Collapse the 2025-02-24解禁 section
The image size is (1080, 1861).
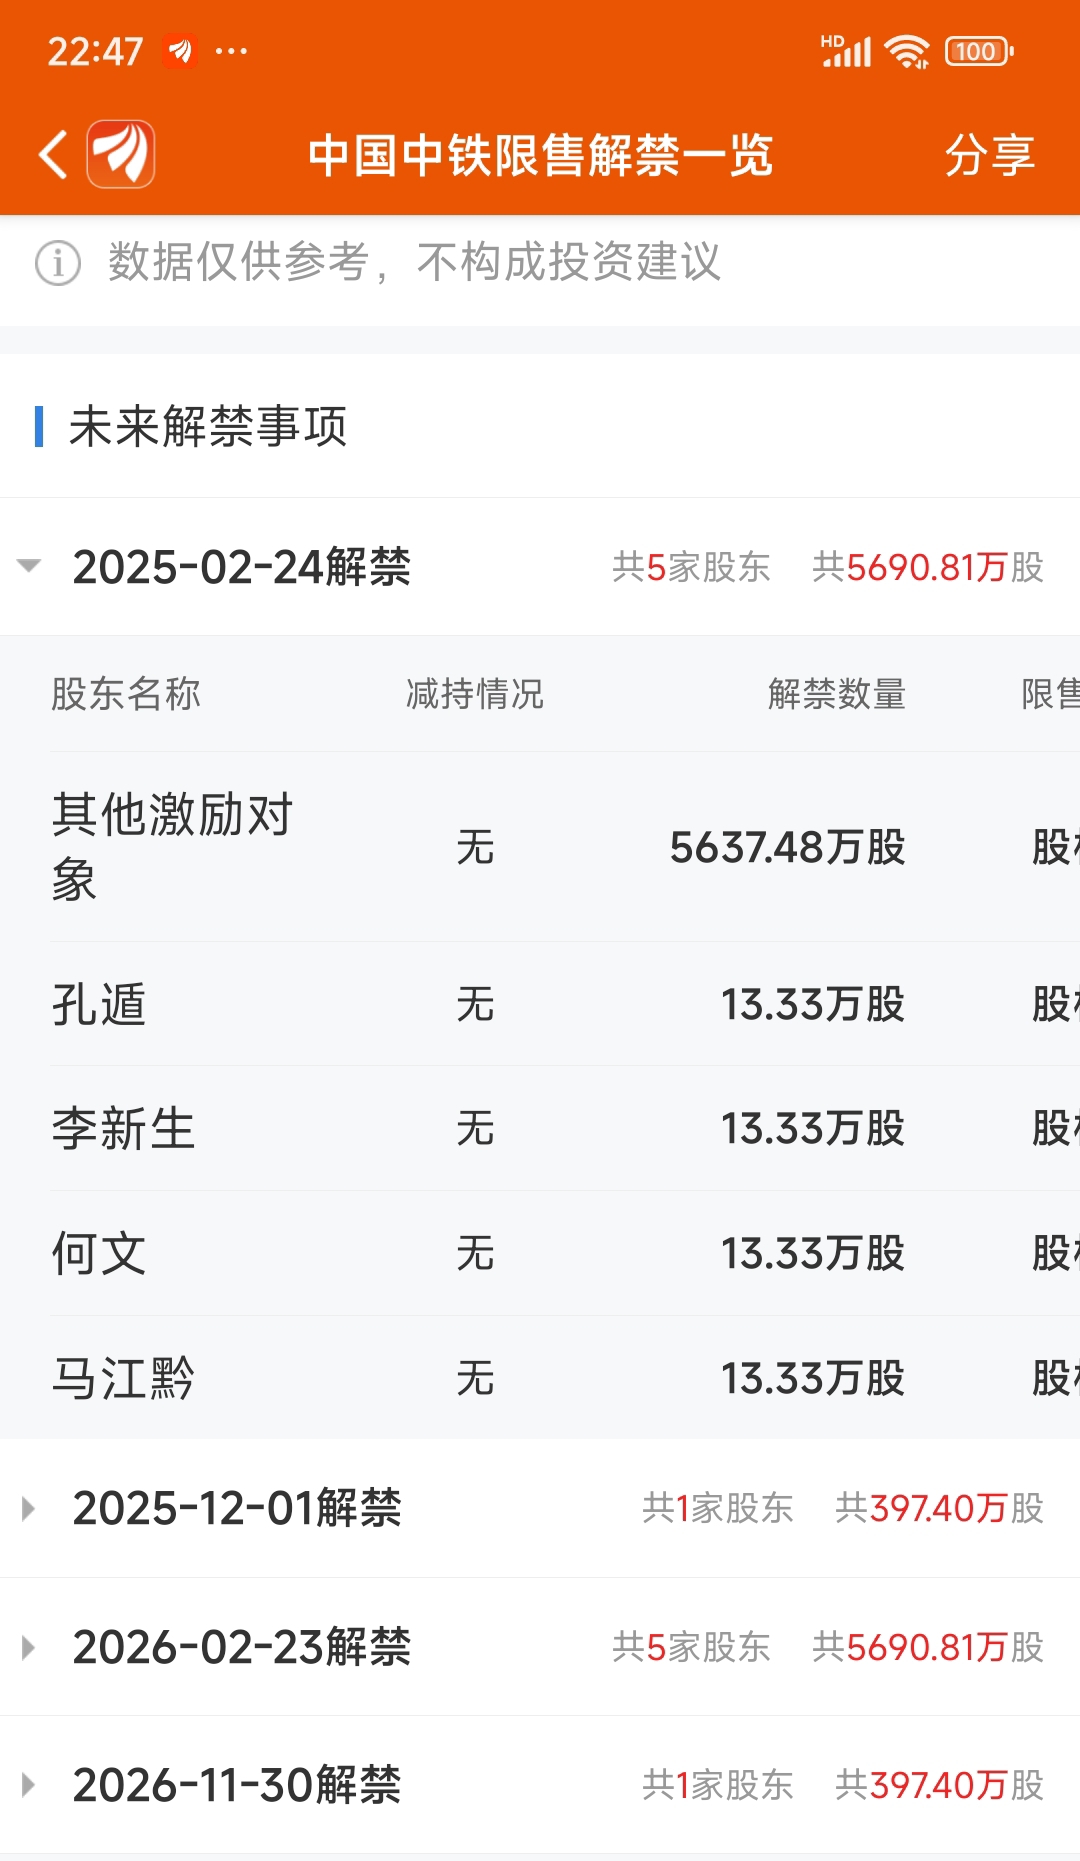pos(540,566)
